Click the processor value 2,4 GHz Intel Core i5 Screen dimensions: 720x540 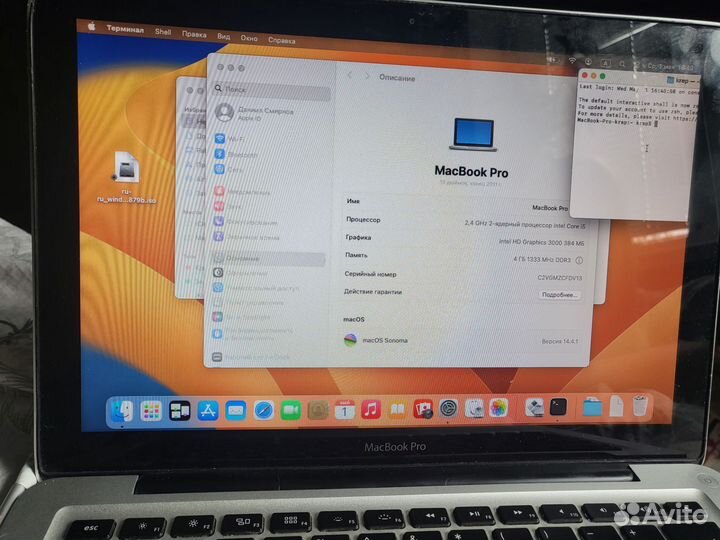525,225
